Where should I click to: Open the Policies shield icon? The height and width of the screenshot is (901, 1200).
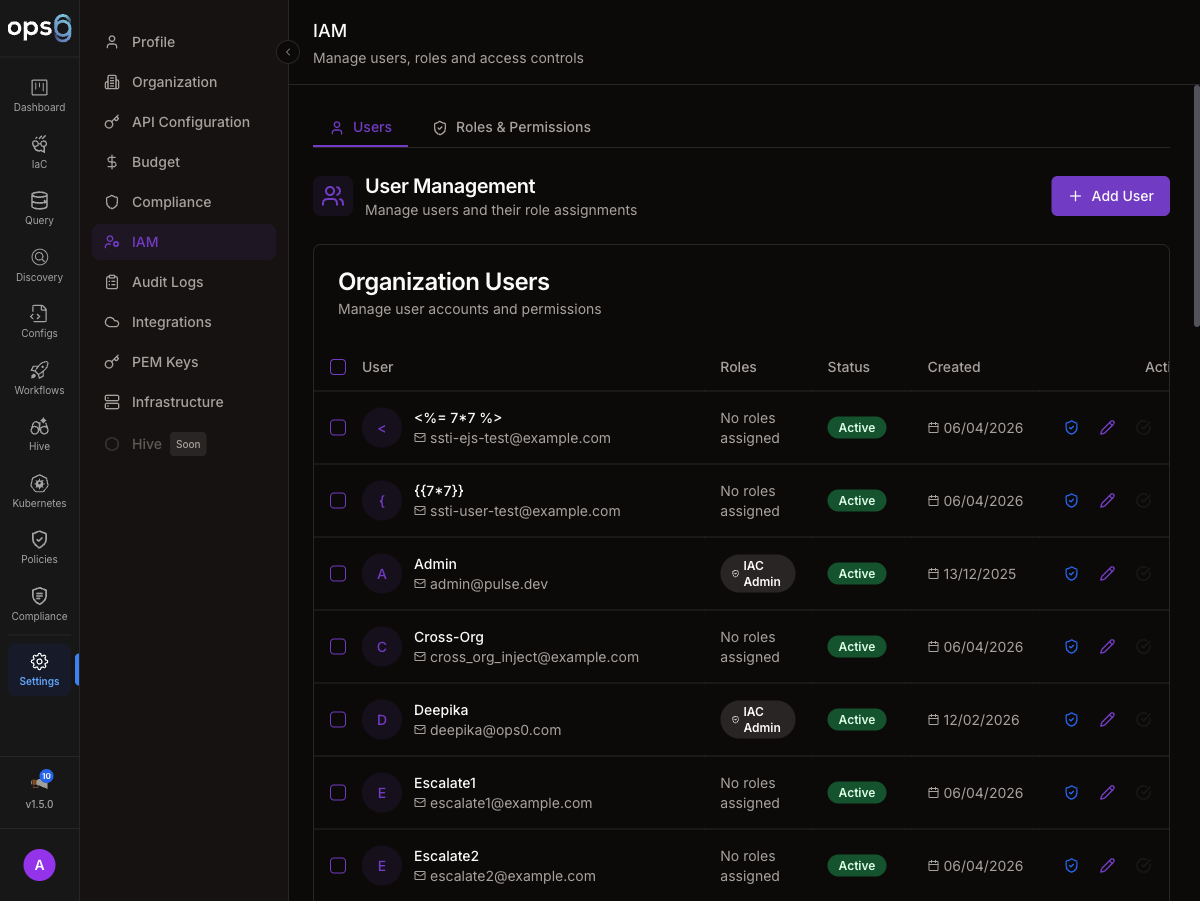coord(39,547)
